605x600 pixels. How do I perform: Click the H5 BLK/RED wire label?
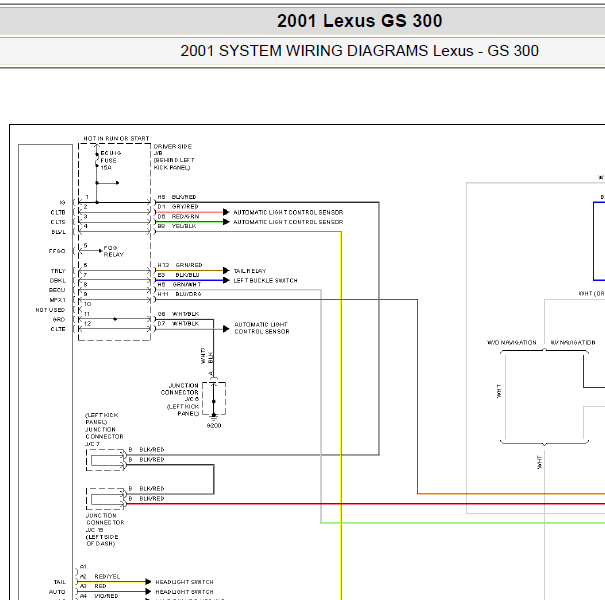point(177,197)
